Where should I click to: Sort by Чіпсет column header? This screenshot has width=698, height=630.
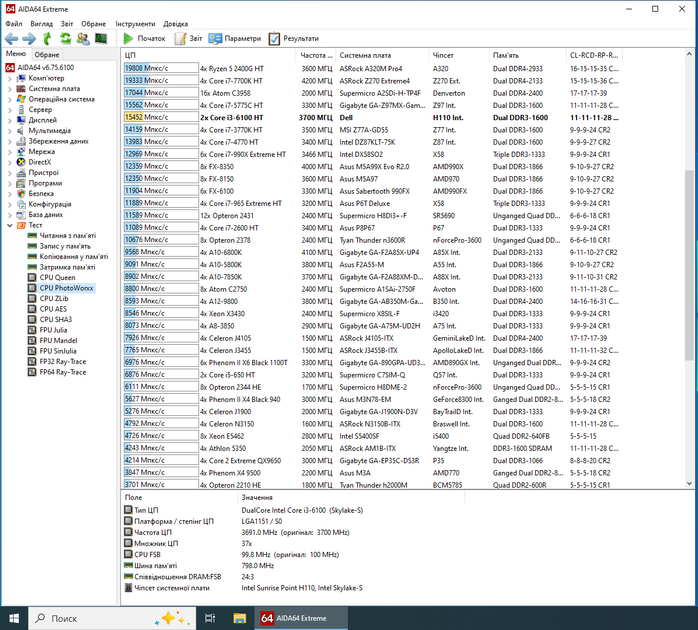click(x=459, y=55)
